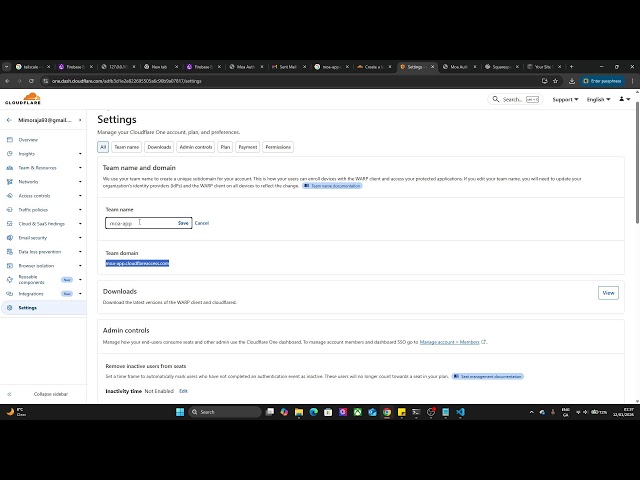
Task: Select the Permissions filter tab
Action: click(x=278, y=147)
